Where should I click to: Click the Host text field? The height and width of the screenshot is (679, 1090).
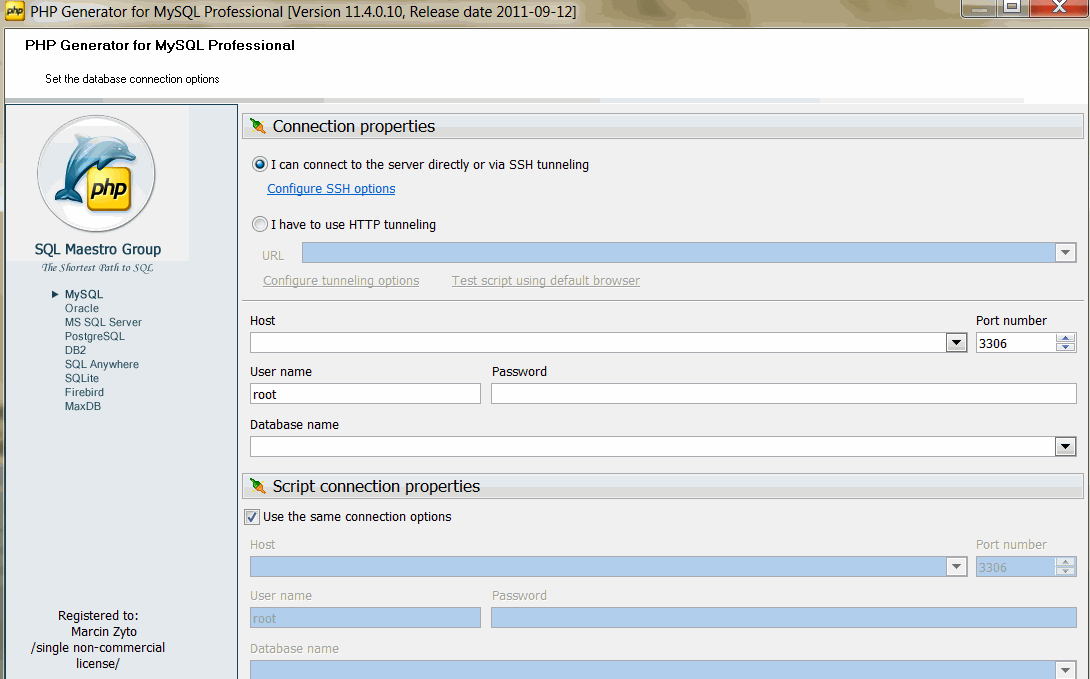(x=598, y=343)
